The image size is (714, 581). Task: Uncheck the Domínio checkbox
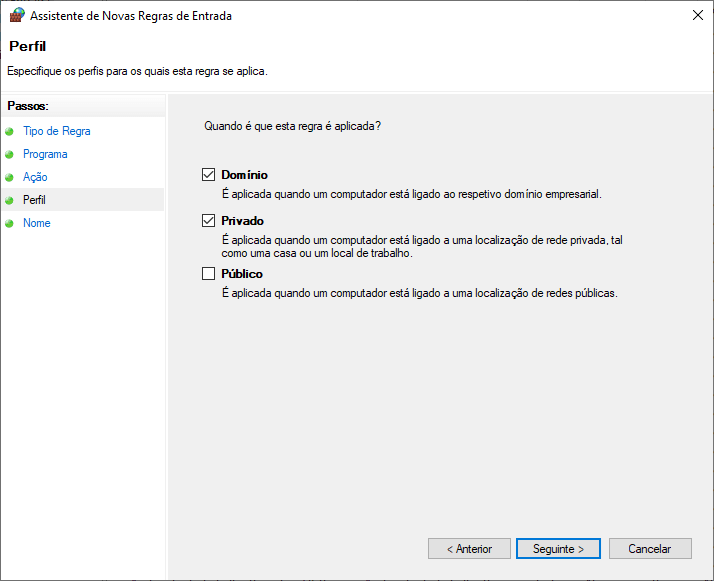pos(209,175)
